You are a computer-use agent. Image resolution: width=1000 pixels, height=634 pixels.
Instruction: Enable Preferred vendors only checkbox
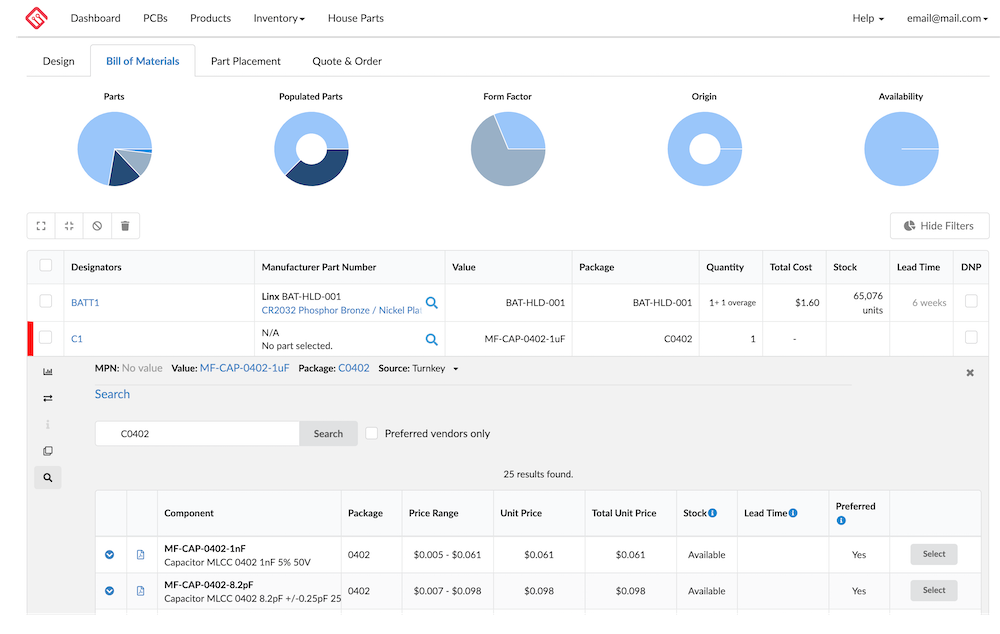coord(372,433)
